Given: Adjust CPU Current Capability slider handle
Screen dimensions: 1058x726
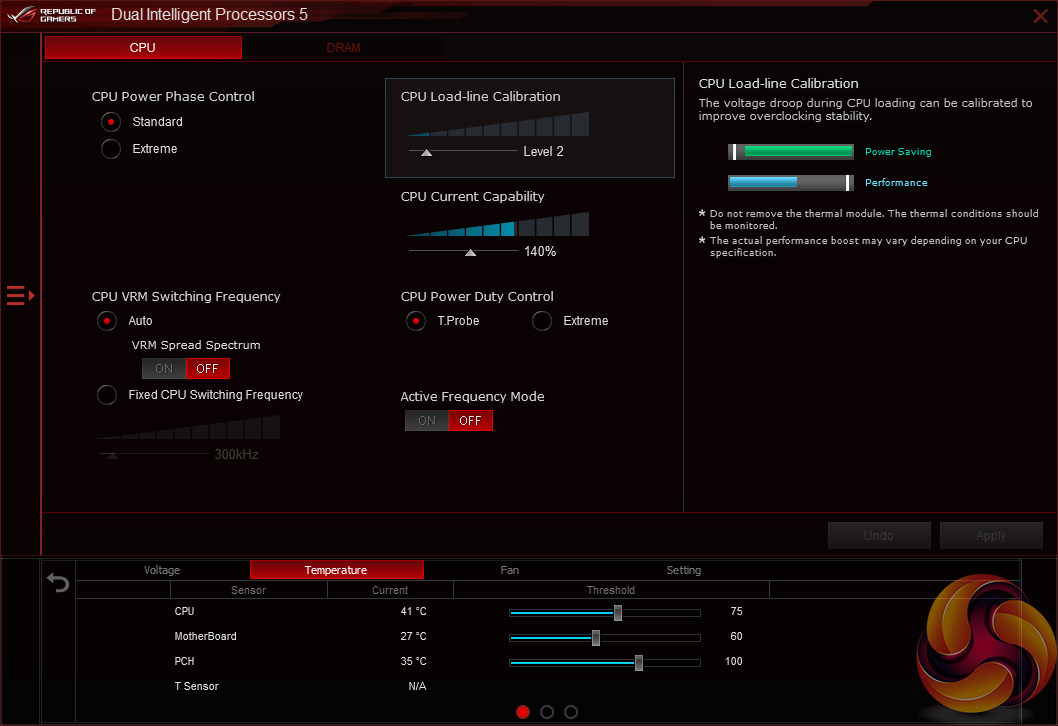Looking at the screenshot, I should (470, 252).
